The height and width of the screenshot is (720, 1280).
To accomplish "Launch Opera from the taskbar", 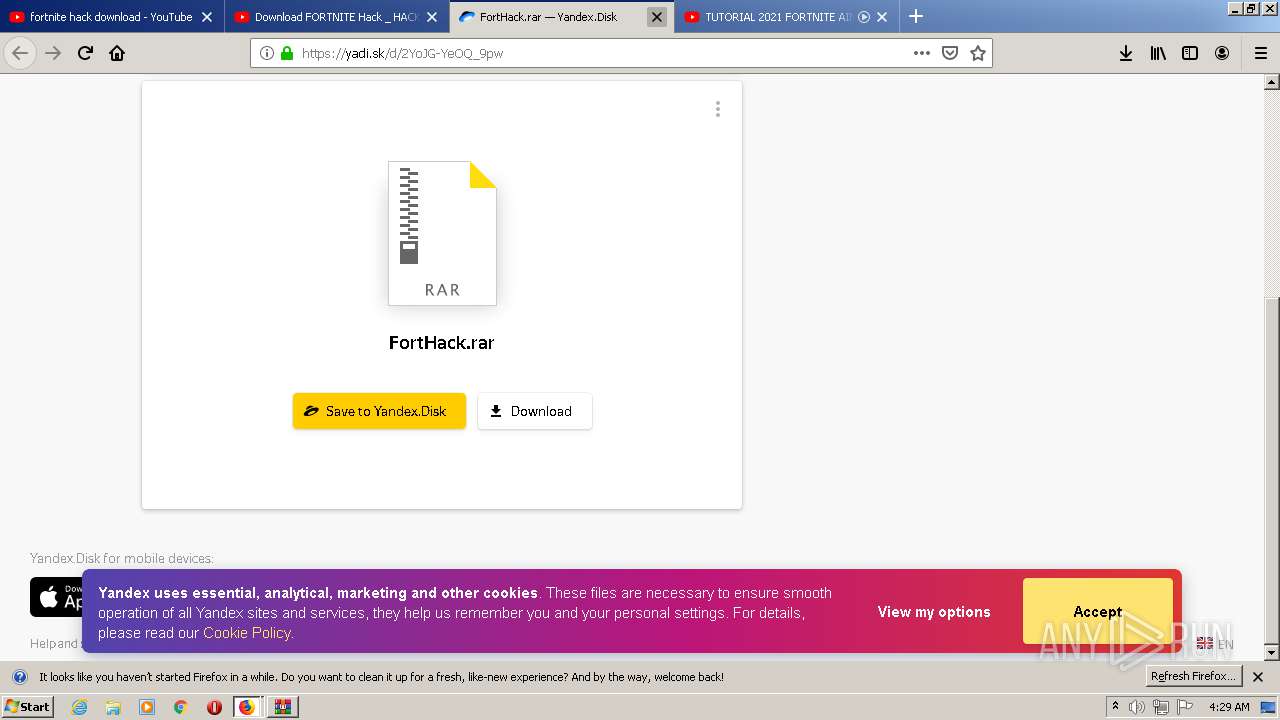I will click(x=214, y=707).
